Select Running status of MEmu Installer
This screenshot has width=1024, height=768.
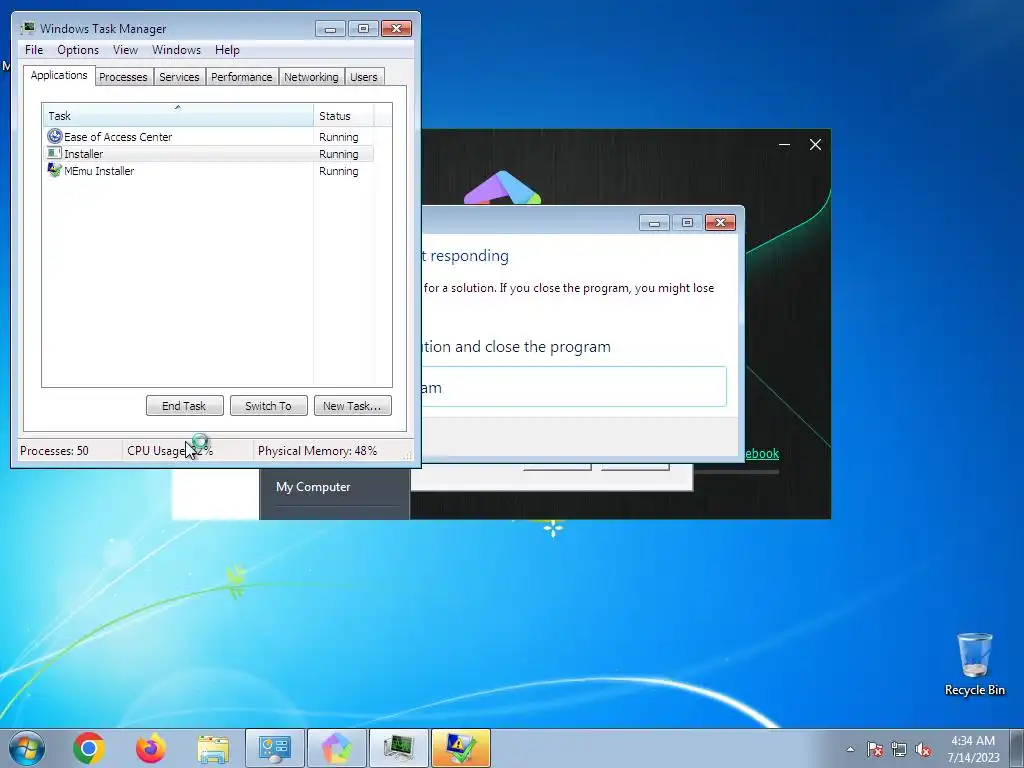[x=338, y=171]
